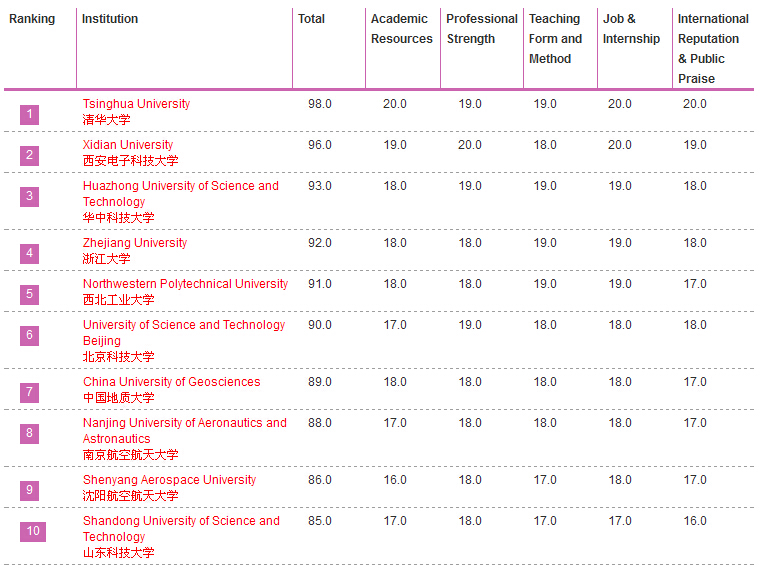The image size is (766, 573).
Task: Click the Job & Internship header
Action: [x=631, y=29]
